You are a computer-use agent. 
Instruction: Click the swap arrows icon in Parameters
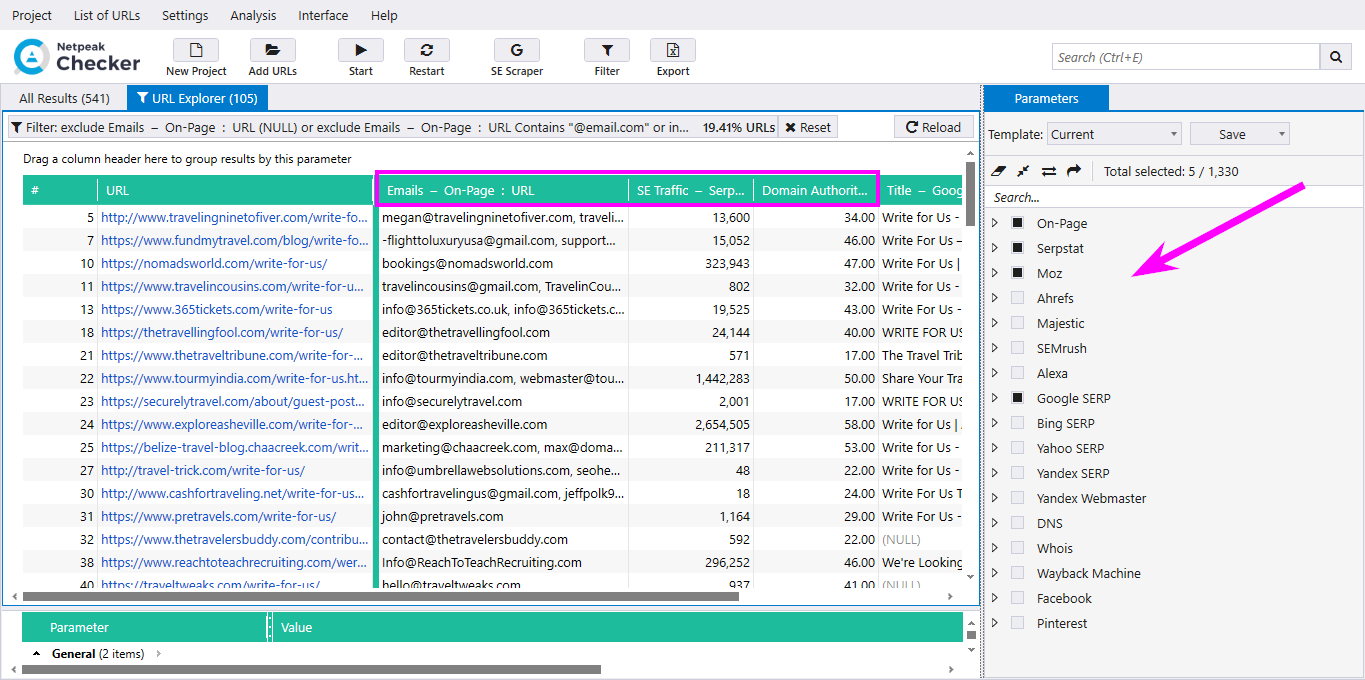click(x=1049, y=171)
